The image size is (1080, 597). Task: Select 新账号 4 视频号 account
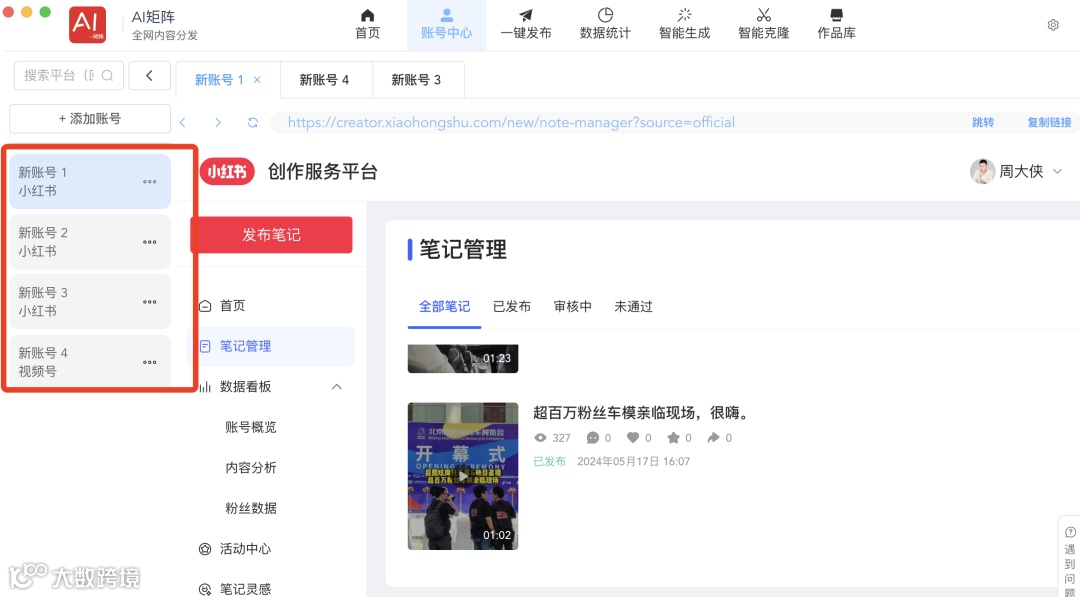click(90, 362)
